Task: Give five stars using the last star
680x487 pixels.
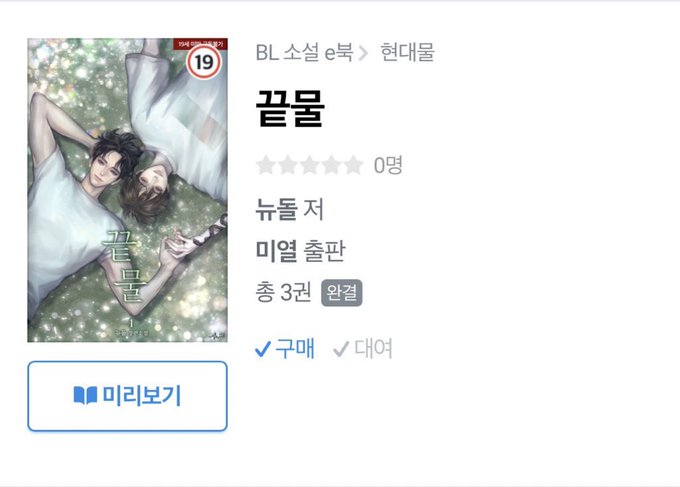Action: [x=353, y=165]
